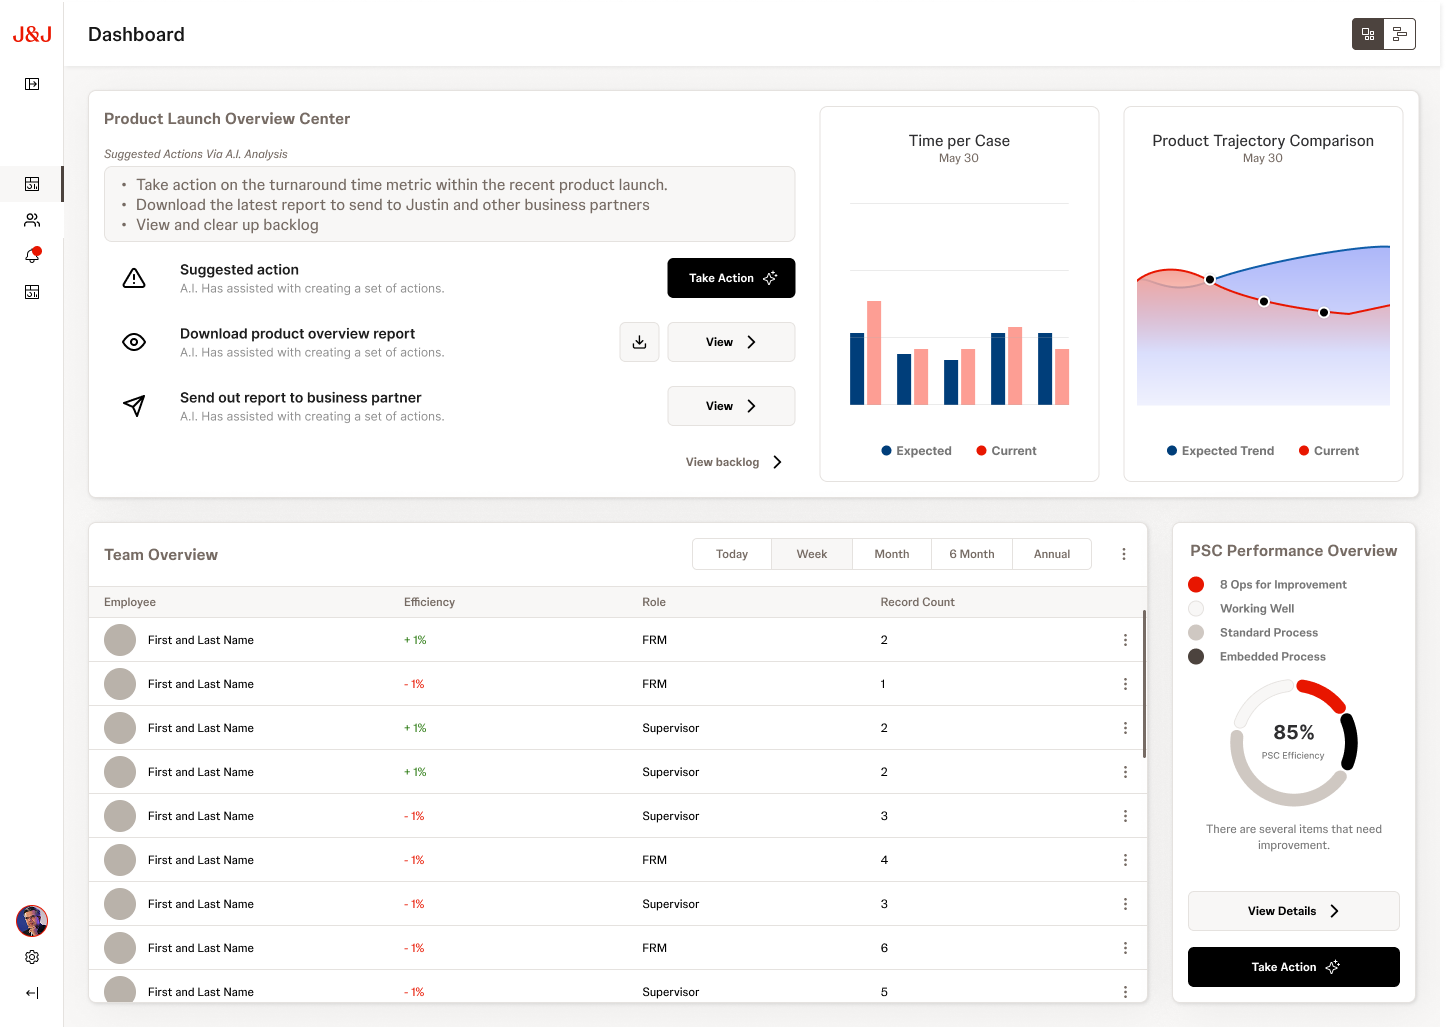Click Take Action in Product Launch Overview Center
The width and height of the screenshot is (1446, 1027).
[731, 277]
